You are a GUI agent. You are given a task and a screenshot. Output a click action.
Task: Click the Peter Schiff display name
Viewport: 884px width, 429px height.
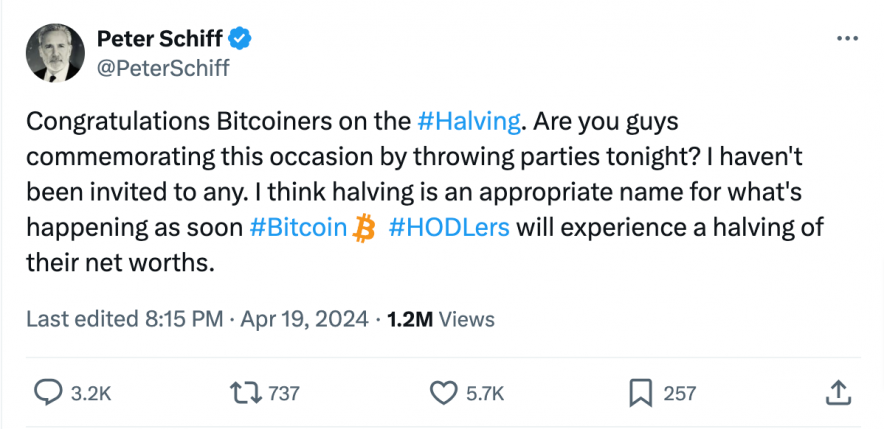click(x=161, y=39)
